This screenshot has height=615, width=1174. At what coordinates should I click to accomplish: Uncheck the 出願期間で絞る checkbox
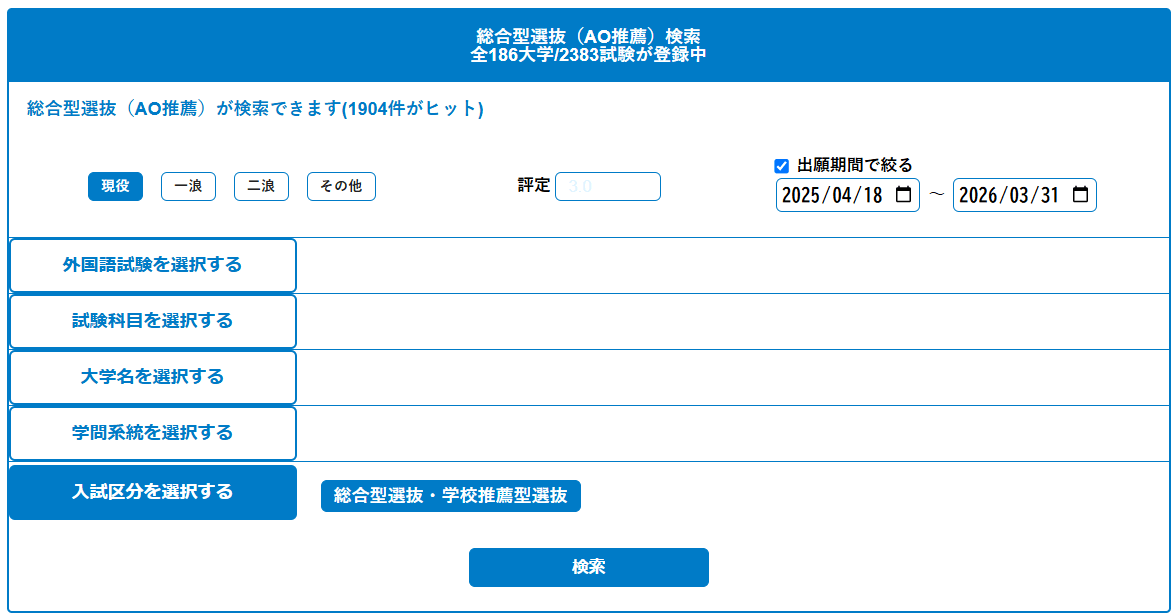[782, 166]
